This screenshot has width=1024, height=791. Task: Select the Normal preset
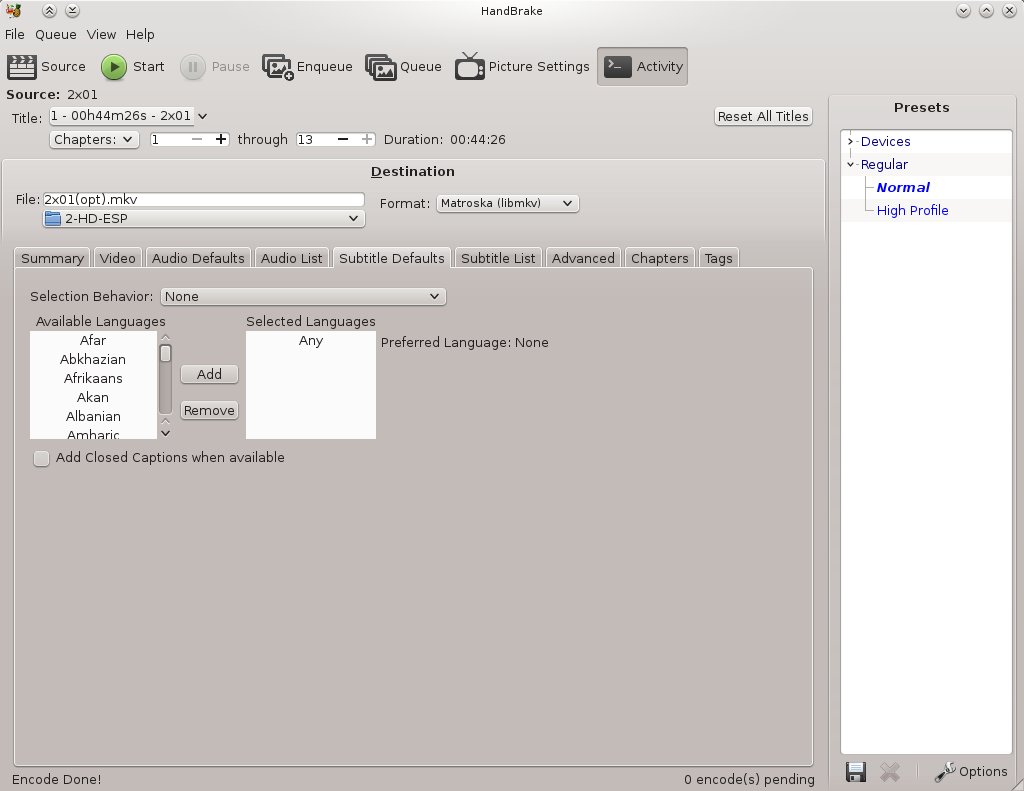pyautogui.click(x=903, y=187)
